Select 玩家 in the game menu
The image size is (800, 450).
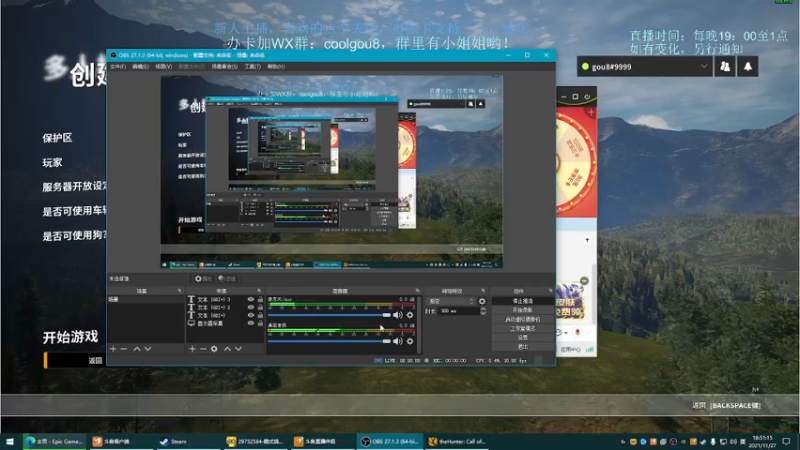coord(52,163)
